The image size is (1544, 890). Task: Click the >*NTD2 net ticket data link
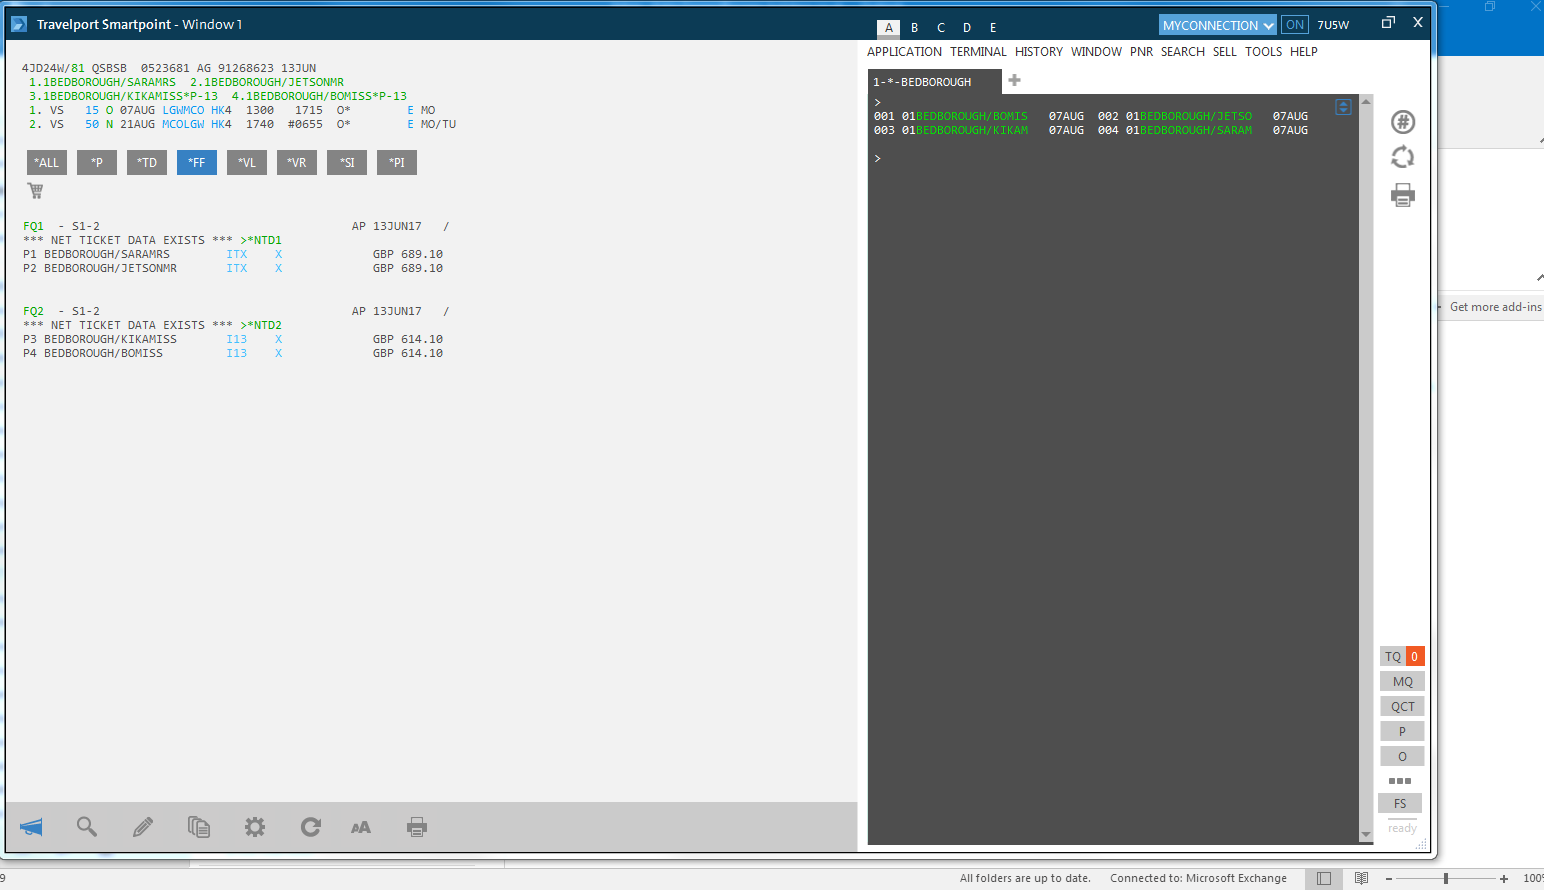coord(261,325)
